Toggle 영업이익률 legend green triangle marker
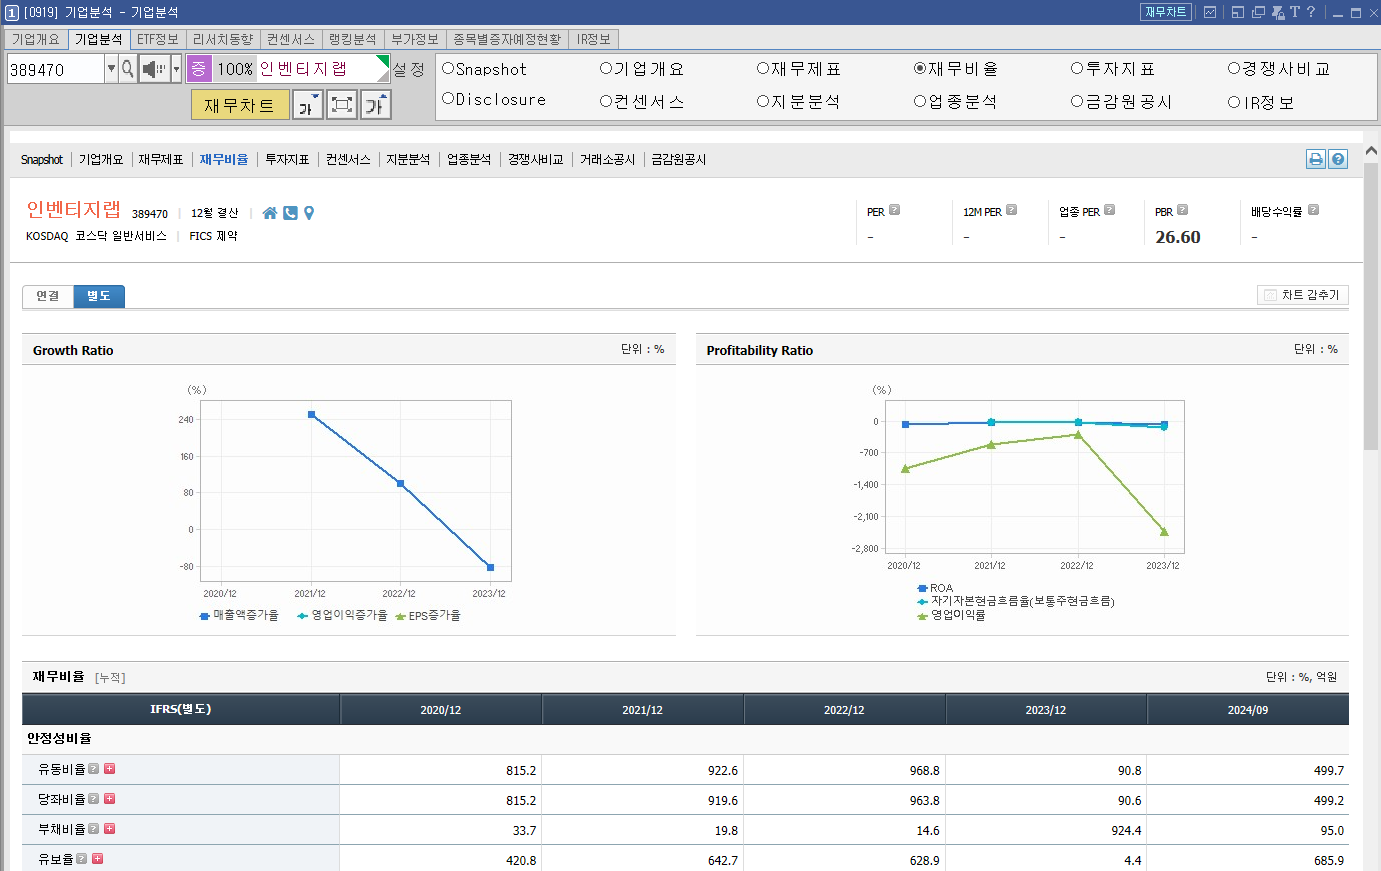 point(922,616)
